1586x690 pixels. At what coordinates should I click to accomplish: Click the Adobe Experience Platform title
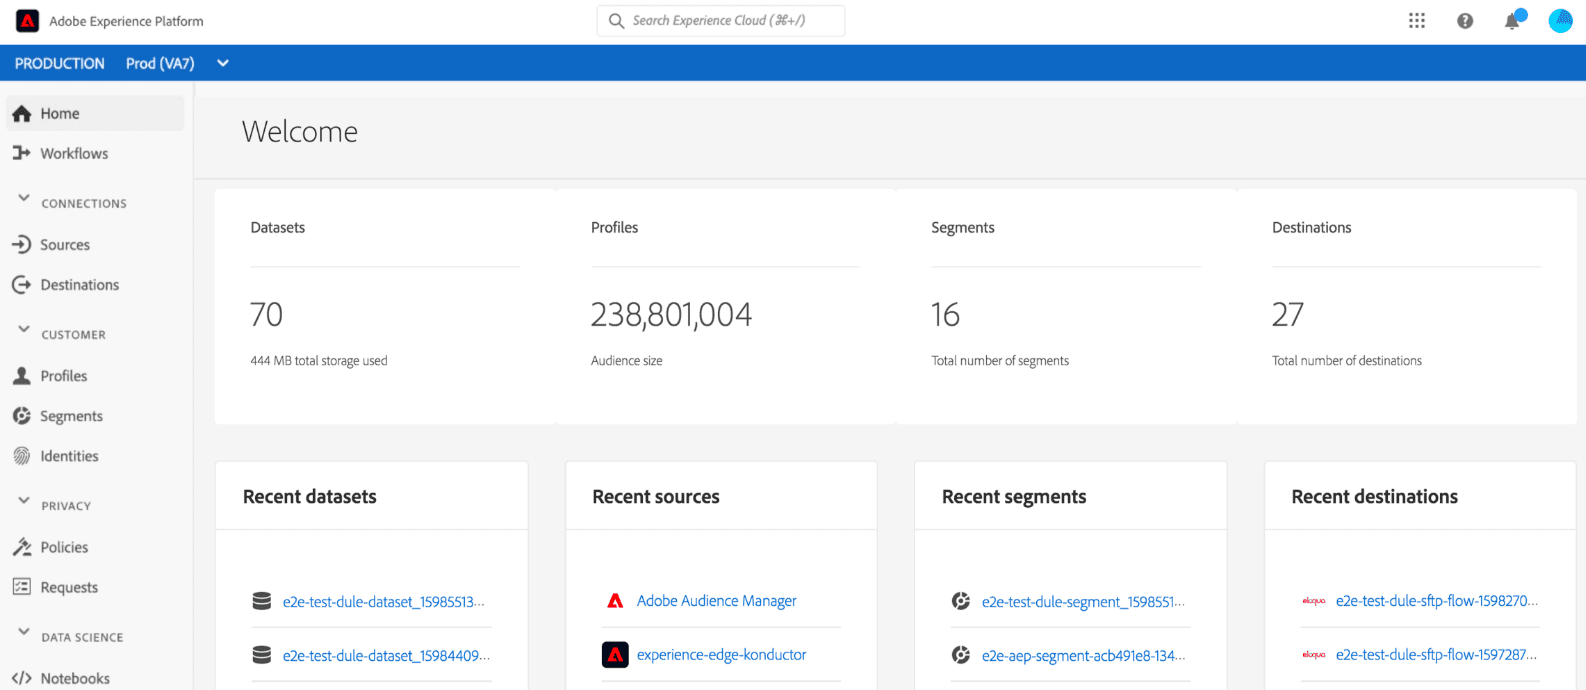(127, 21)
